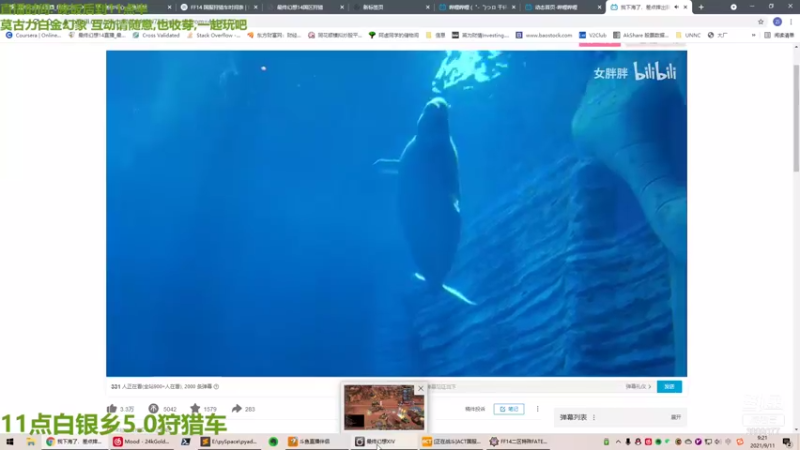
Task: Click the green round taskbar icon
Action: coord(273,441)
